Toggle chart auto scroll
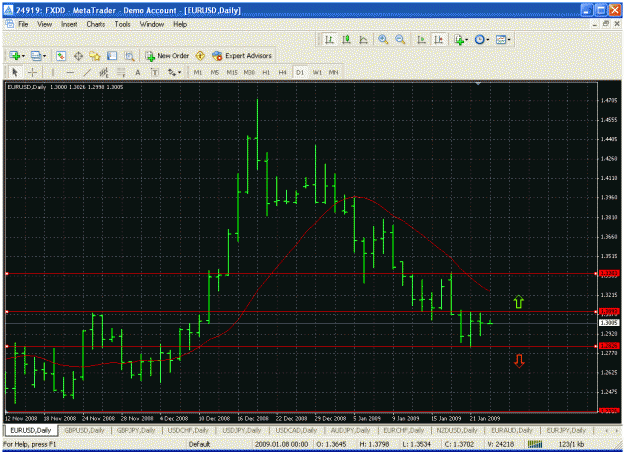 click(x=421, y=39)
